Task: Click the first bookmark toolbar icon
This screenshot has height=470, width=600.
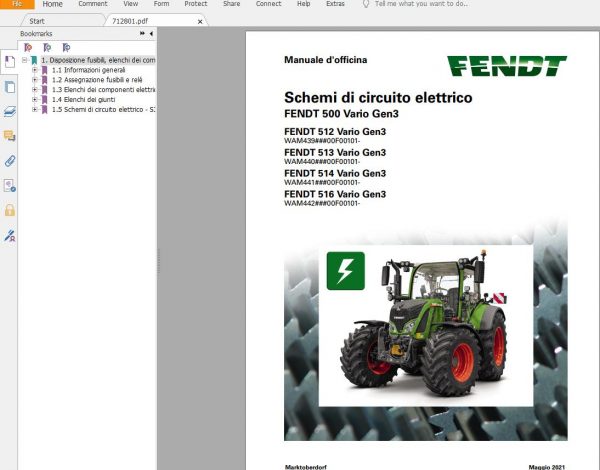Action: click(28, 47)
